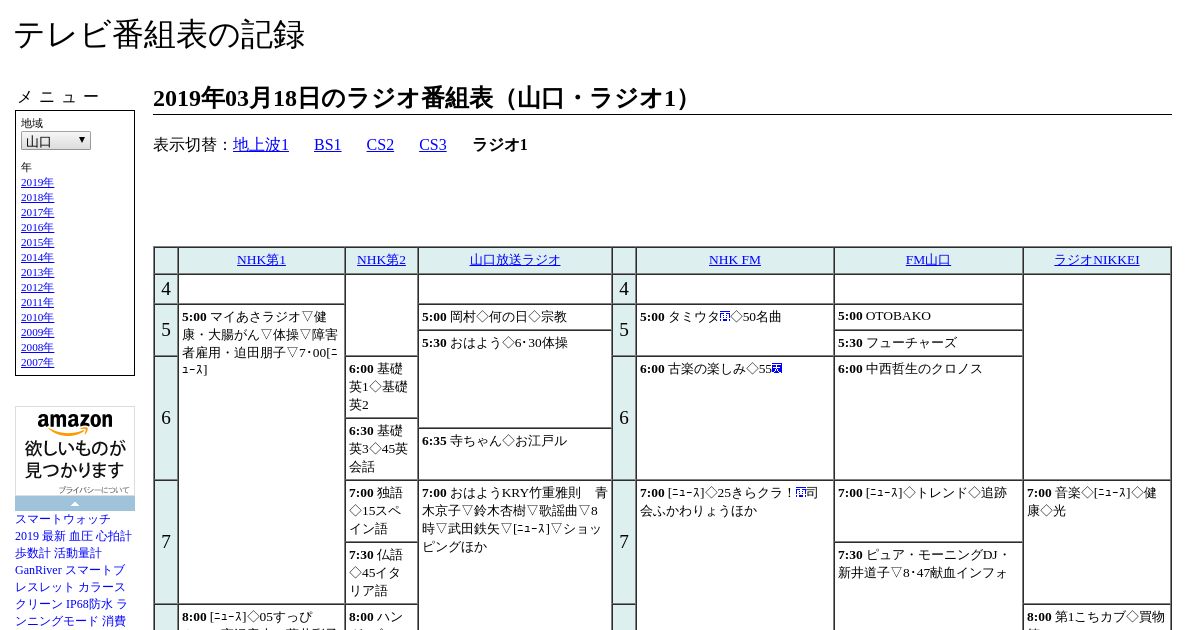Select the 6:00 中西哲生のクロノス cell
1200x630 pixels.
[x=928, y=418]
